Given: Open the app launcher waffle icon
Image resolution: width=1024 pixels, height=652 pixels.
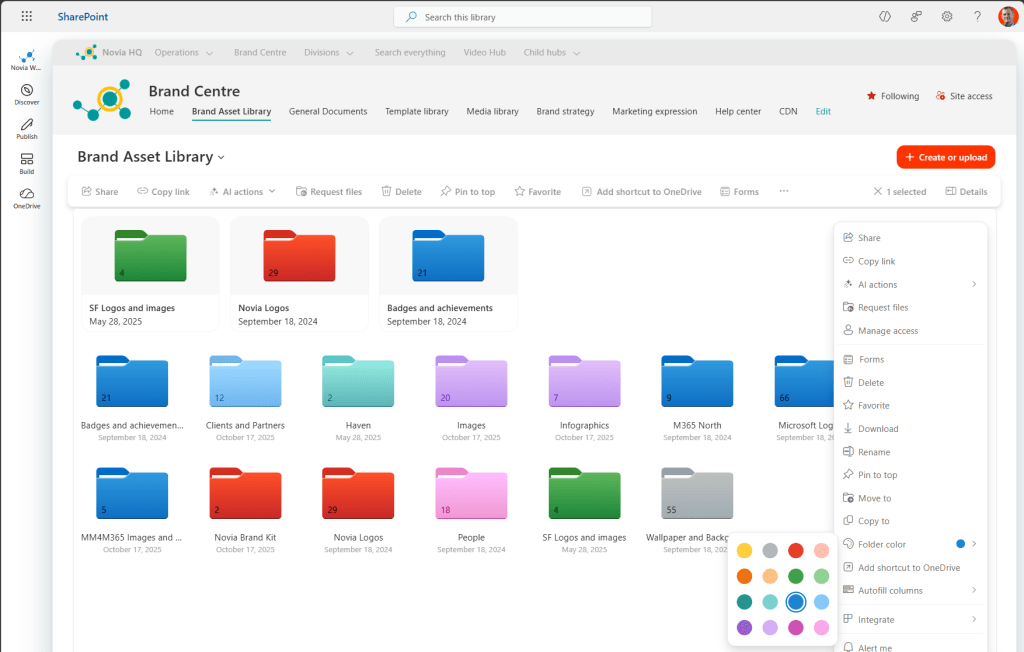Looking at the screenshot, I should coord(26,17).
